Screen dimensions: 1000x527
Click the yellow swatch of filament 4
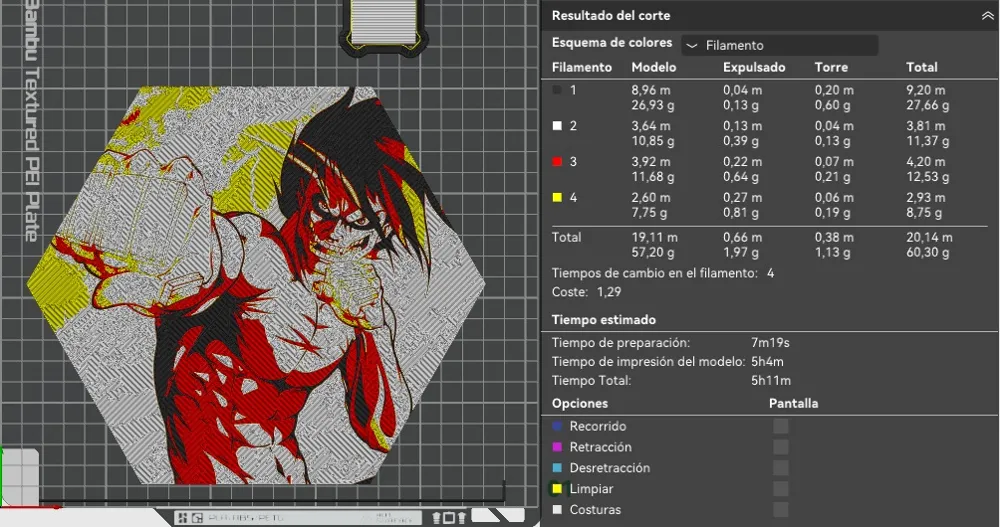coord(557,197)
